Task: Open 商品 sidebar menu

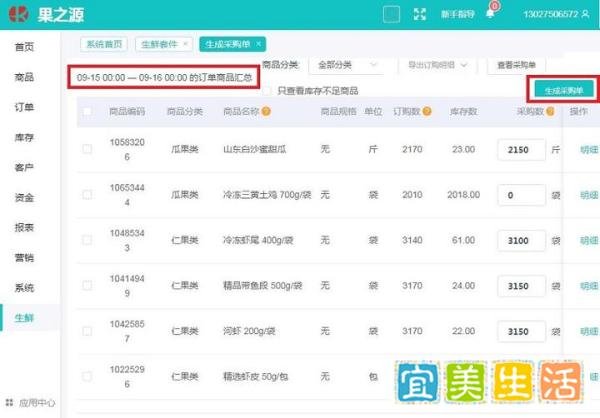Action: coord(24,77)
